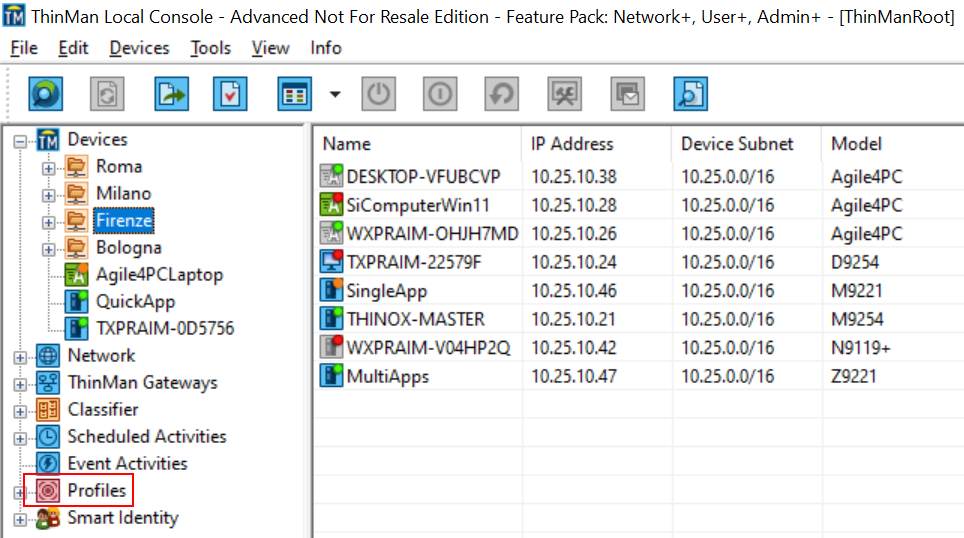
Task: Select the Devices root icon in tree
Action: click(48, 140)
